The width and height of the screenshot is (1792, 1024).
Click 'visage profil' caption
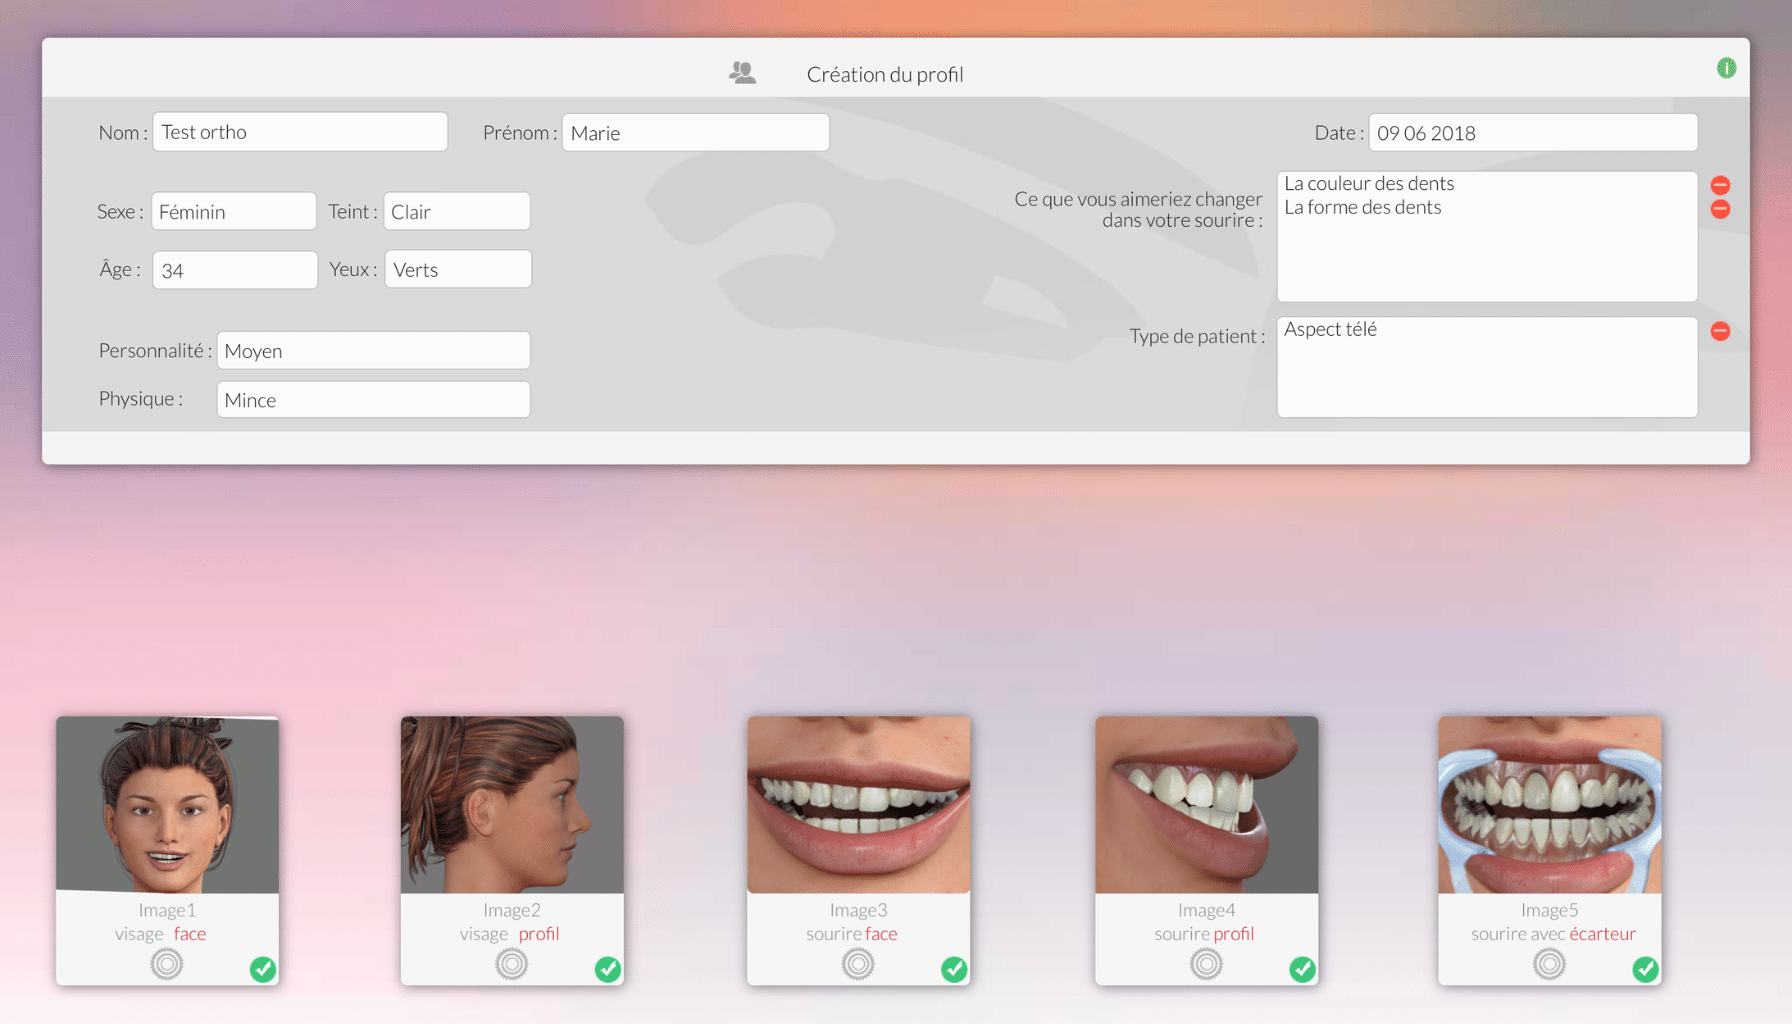509,933
